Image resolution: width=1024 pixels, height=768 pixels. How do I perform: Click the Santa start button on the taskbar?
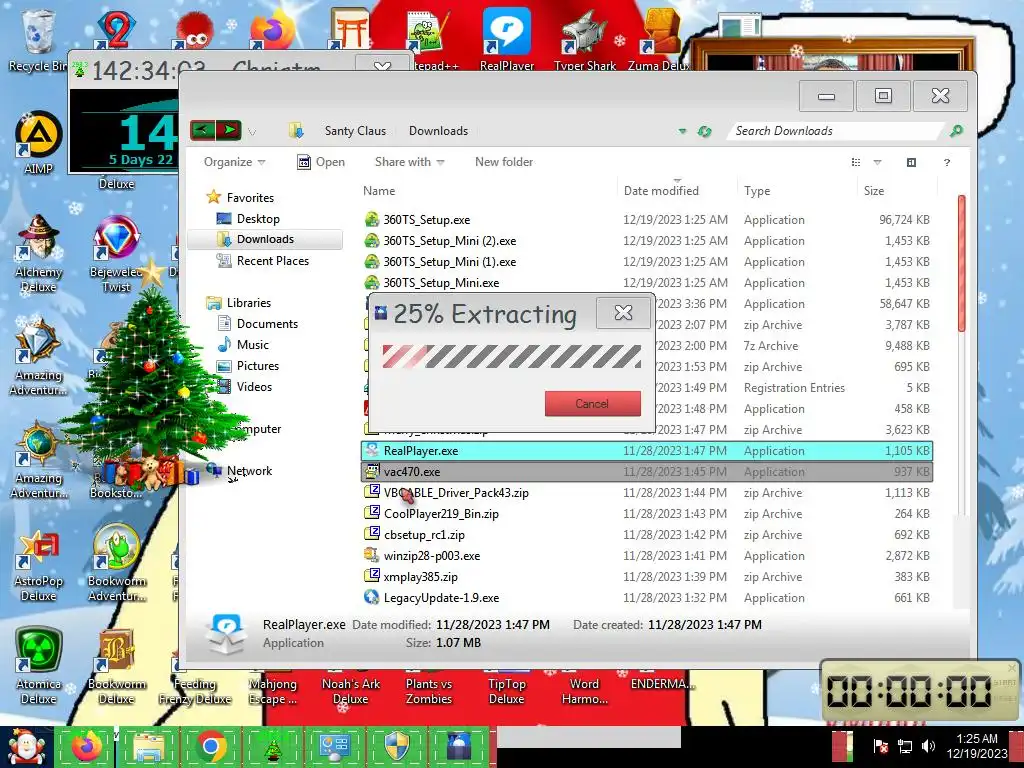[26, 747]
